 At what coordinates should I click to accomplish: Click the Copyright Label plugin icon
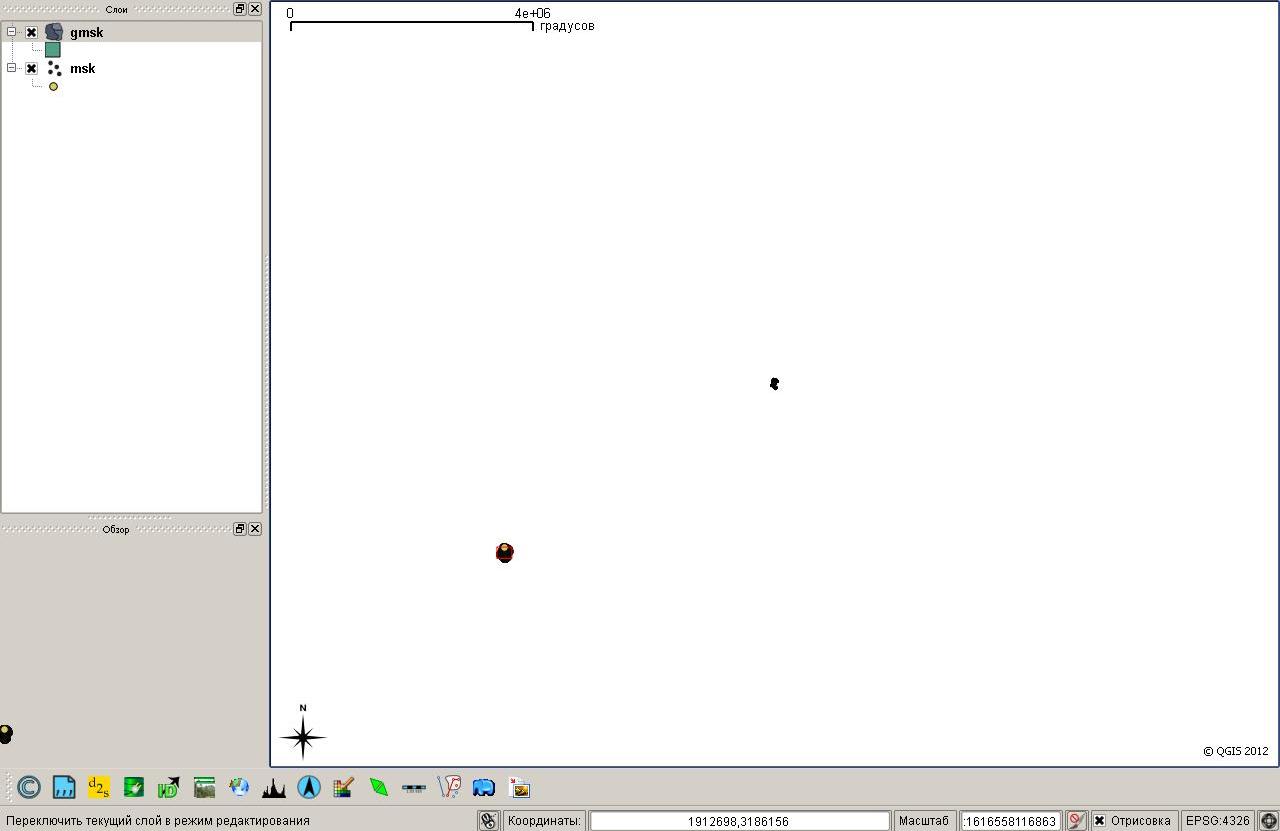pos(29,788)
